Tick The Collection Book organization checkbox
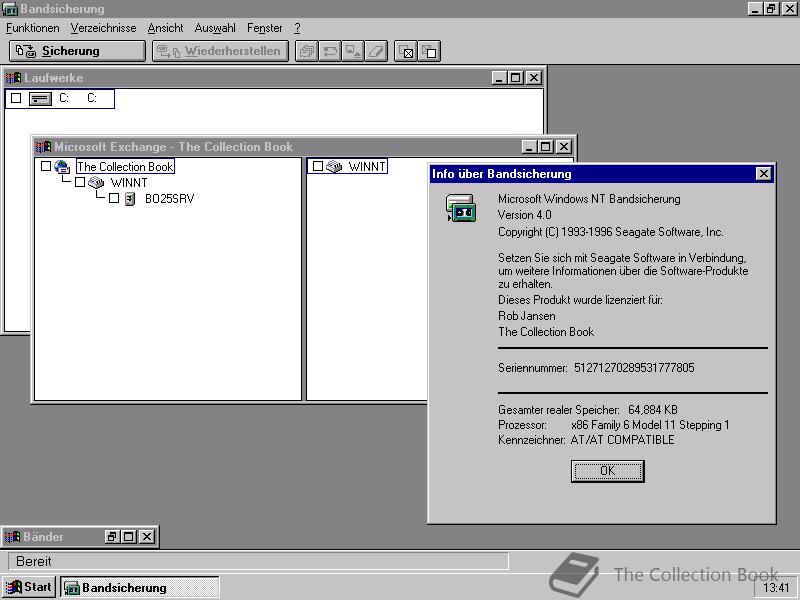 [x=46, y=166]
